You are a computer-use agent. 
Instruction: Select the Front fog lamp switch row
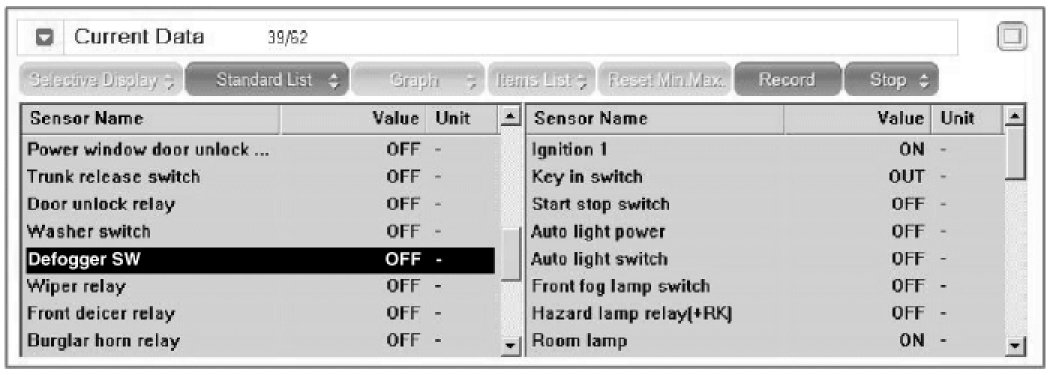765,287
